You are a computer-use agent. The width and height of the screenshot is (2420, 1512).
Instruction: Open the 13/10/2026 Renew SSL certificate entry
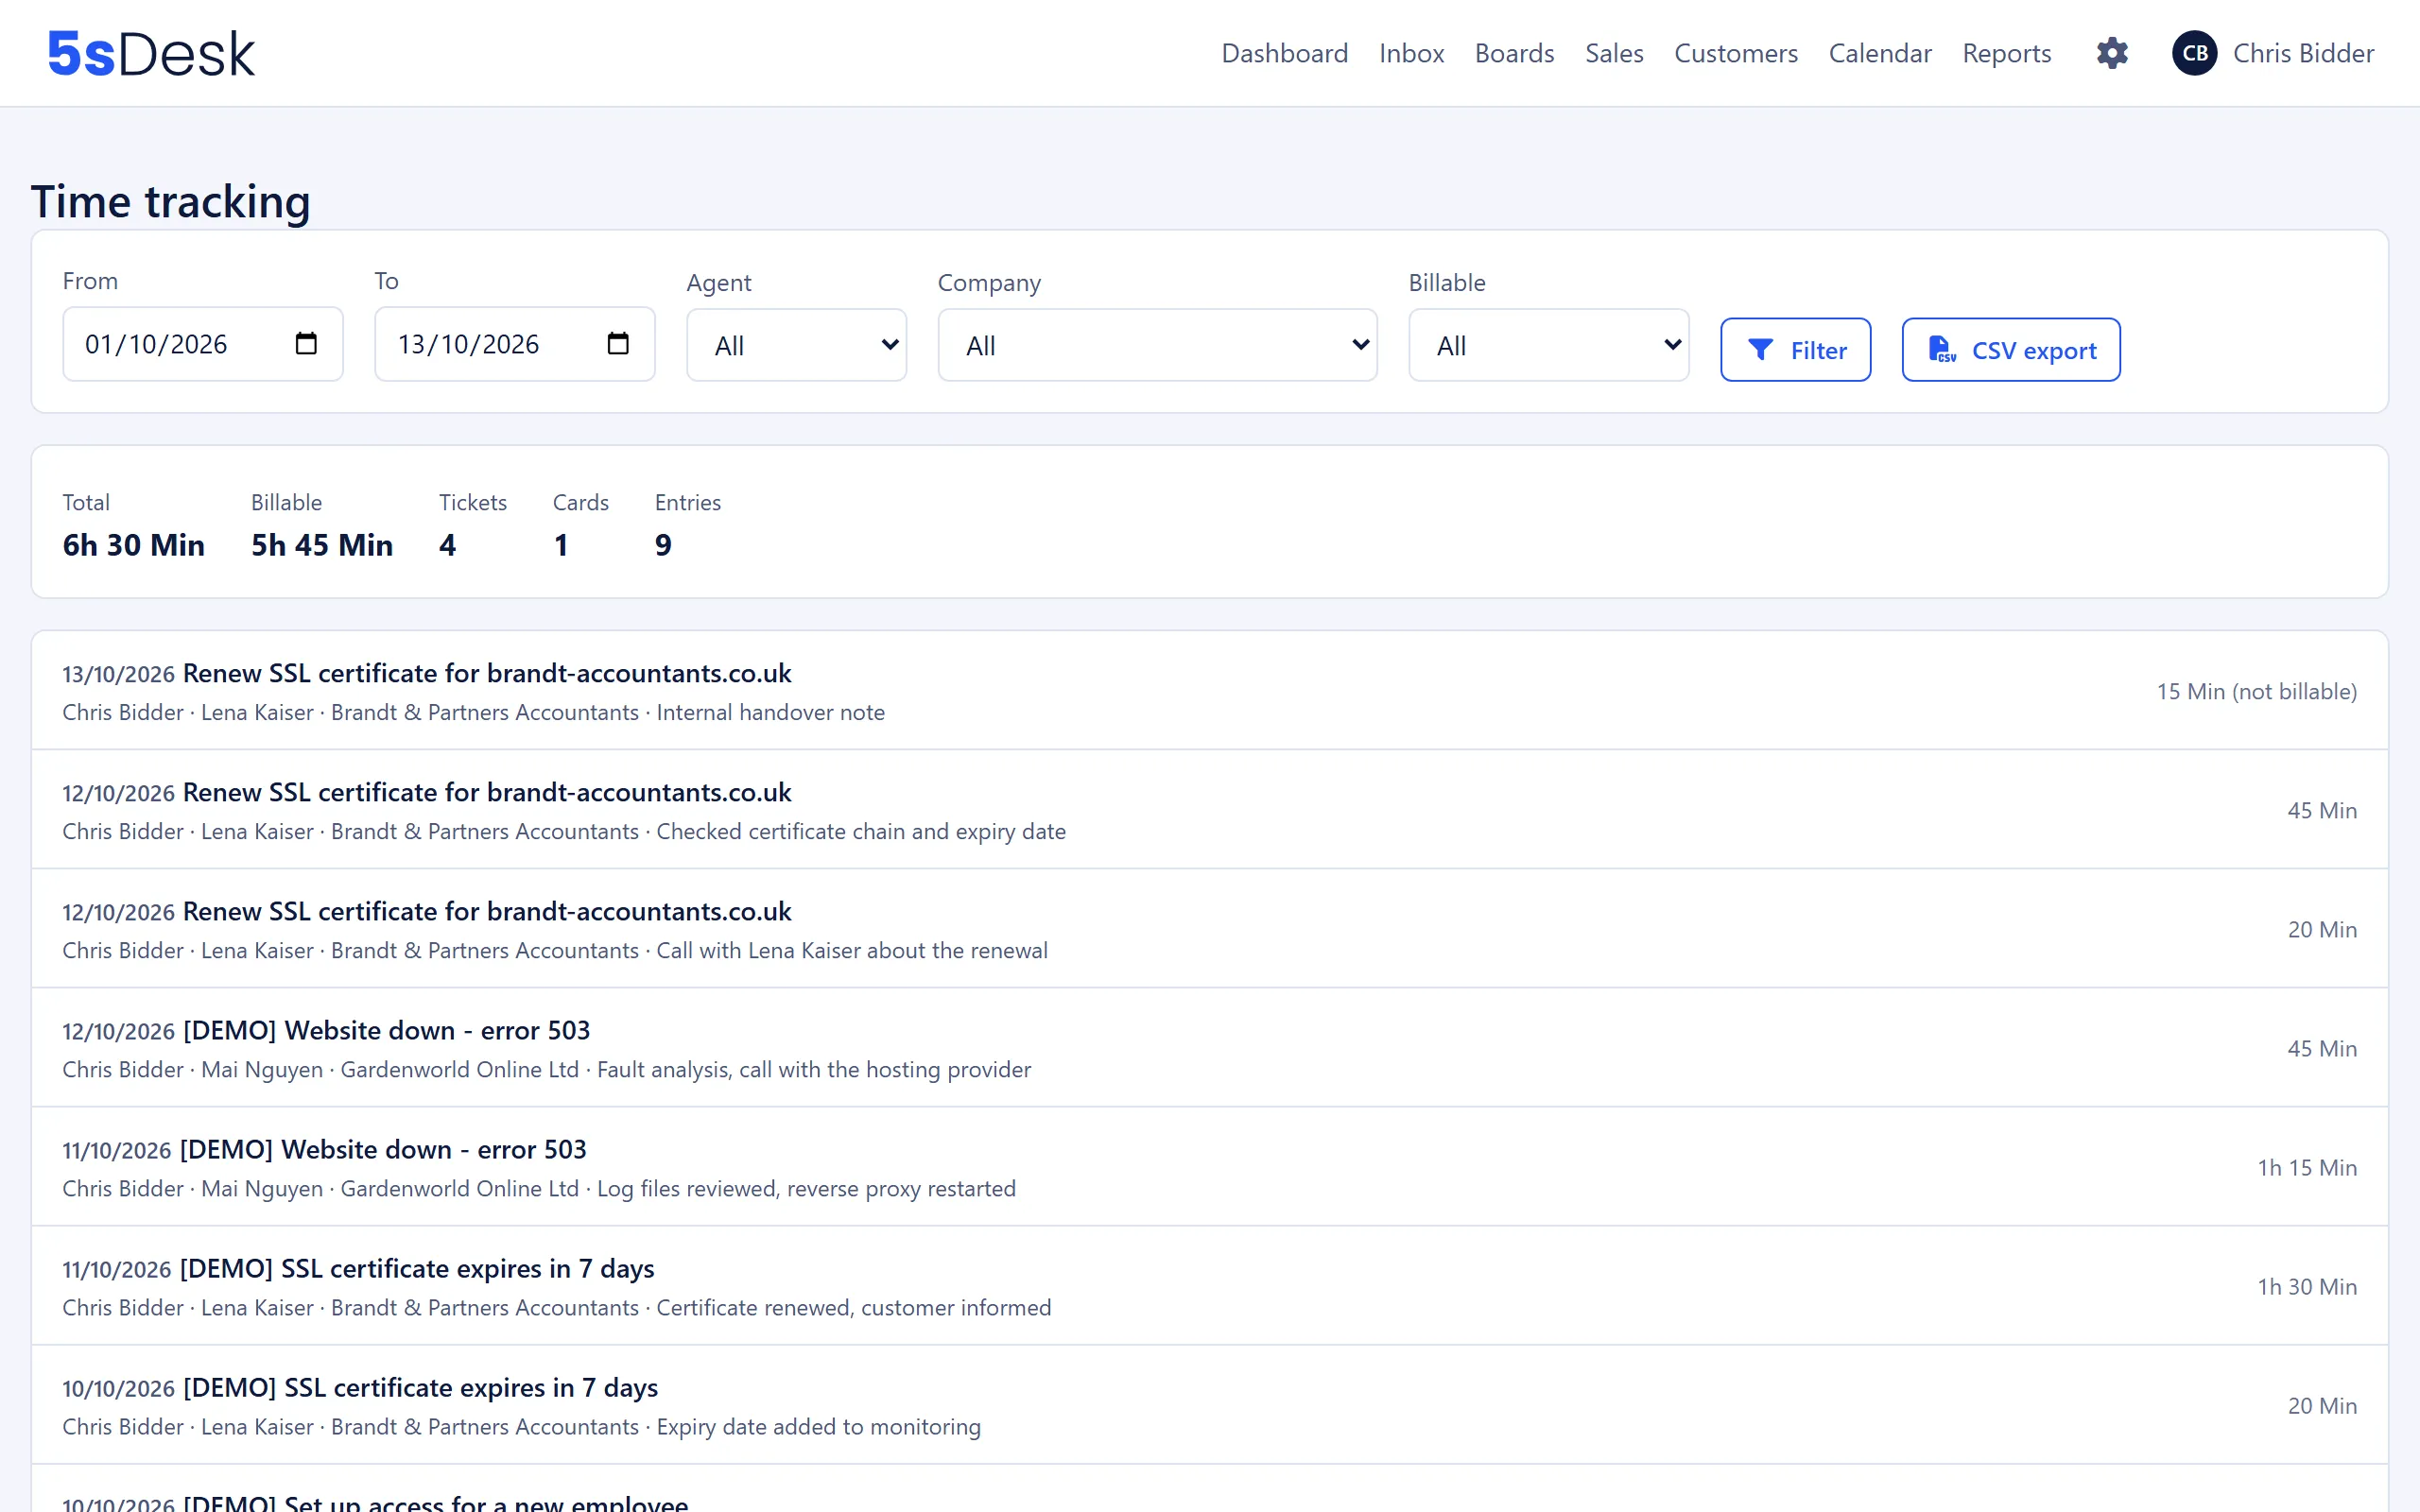coord(1209,691)
